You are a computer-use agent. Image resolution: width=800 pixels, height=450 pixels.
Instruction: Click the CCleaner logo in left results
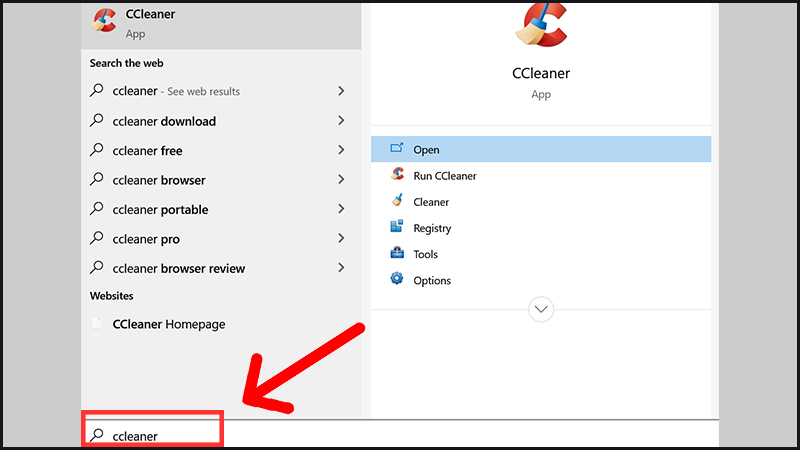click(104, 21)
